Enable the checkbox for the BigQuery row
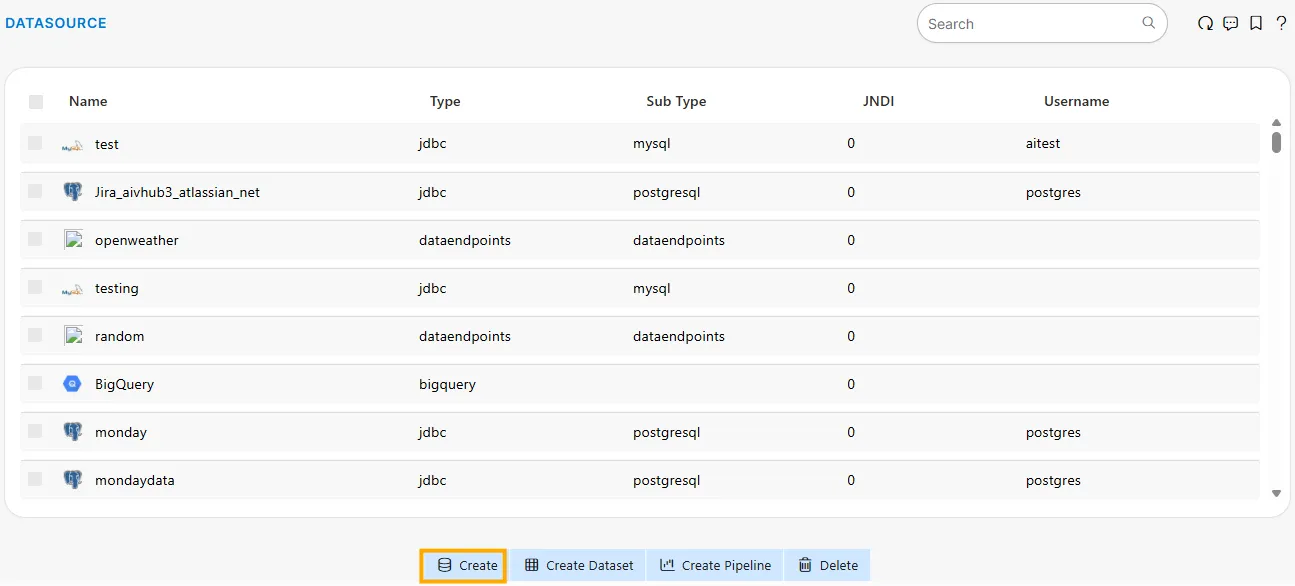This screenshot has width=1295, height=586. 36,383
